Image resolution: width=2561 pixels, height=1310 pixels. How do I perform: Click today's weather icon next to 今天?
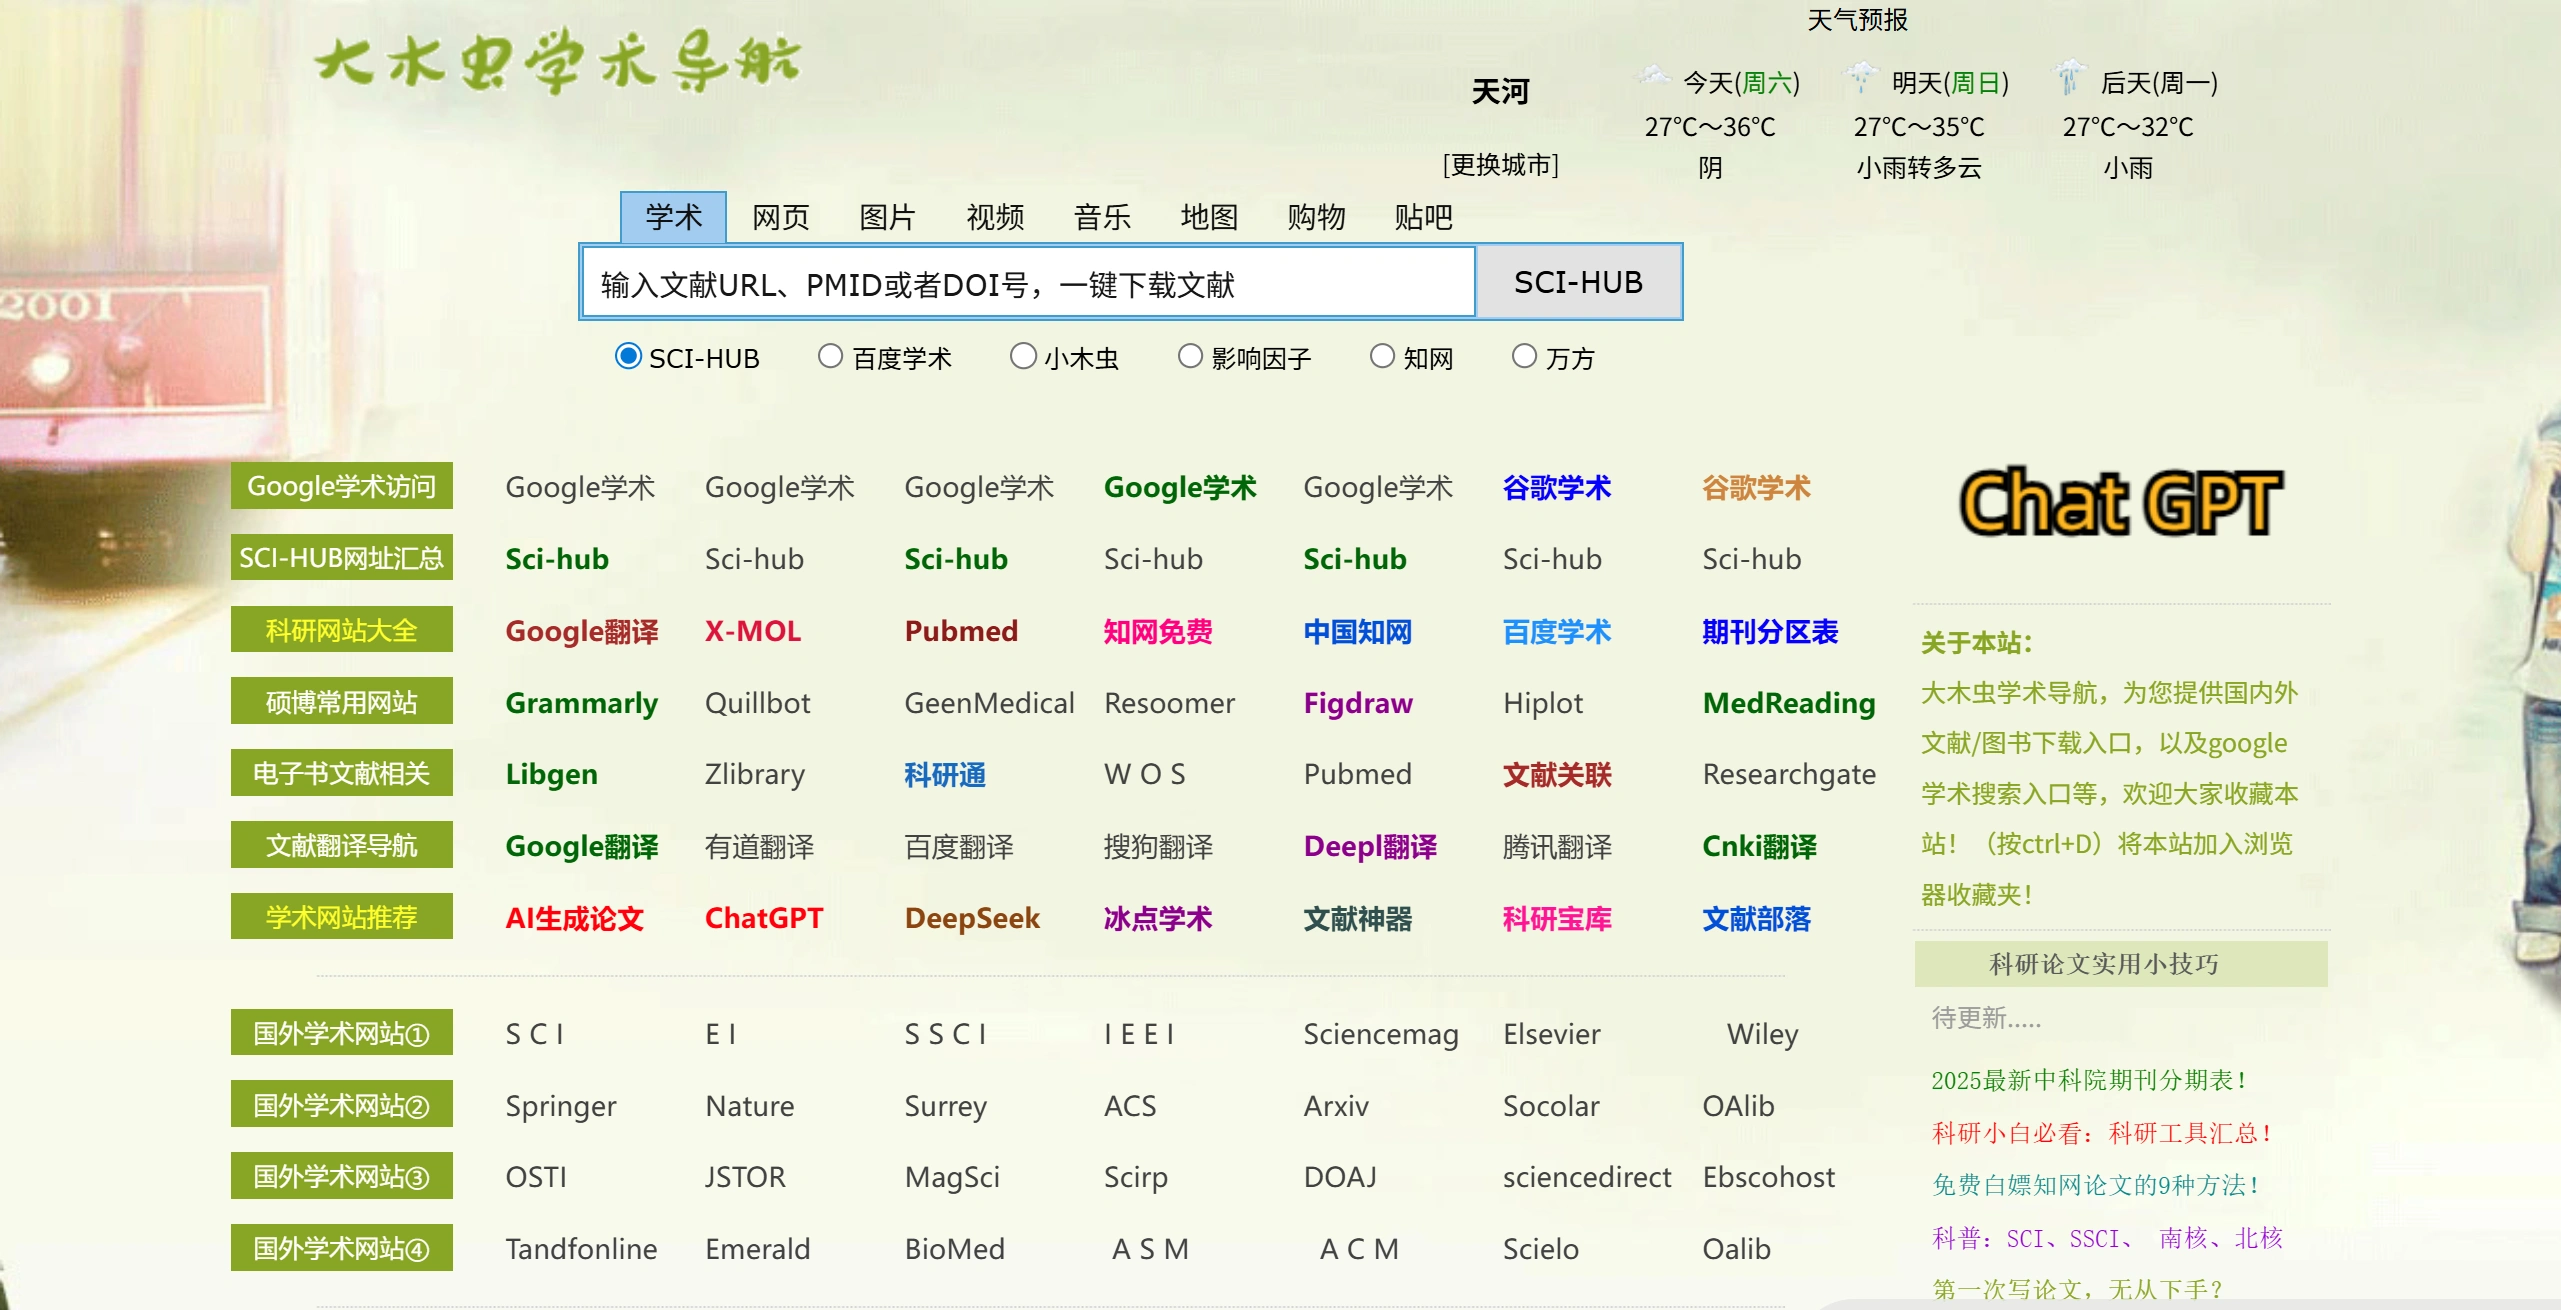click(1655, 77)
